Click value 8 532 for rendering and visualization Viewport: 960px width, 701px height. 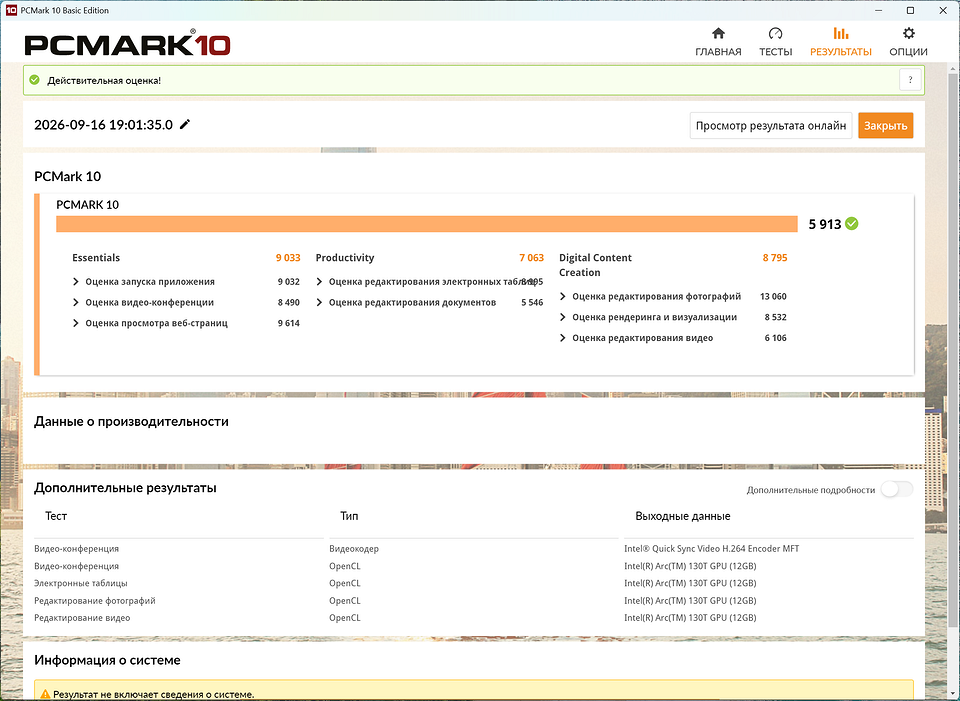[776, 317]
